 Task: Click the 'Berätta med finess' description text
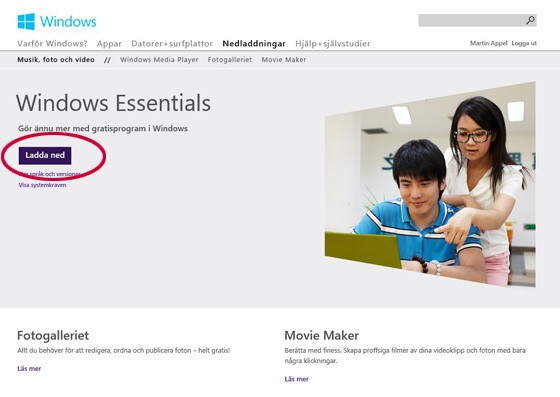point(405,355)
